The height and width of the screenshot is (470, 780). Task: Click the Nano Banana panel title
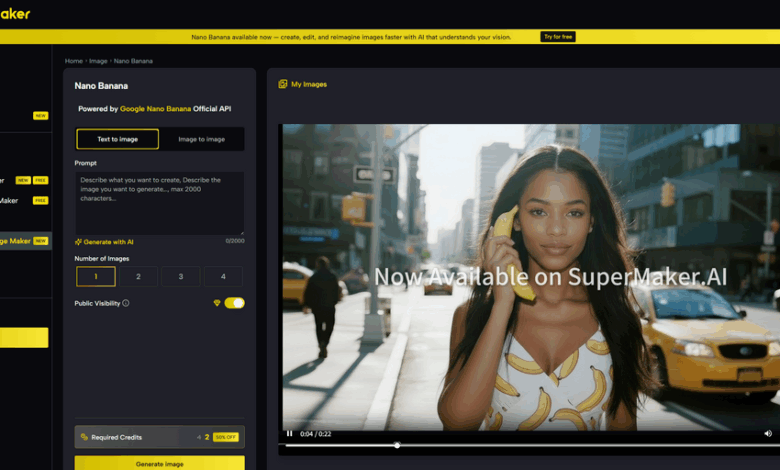click(101, 86)
